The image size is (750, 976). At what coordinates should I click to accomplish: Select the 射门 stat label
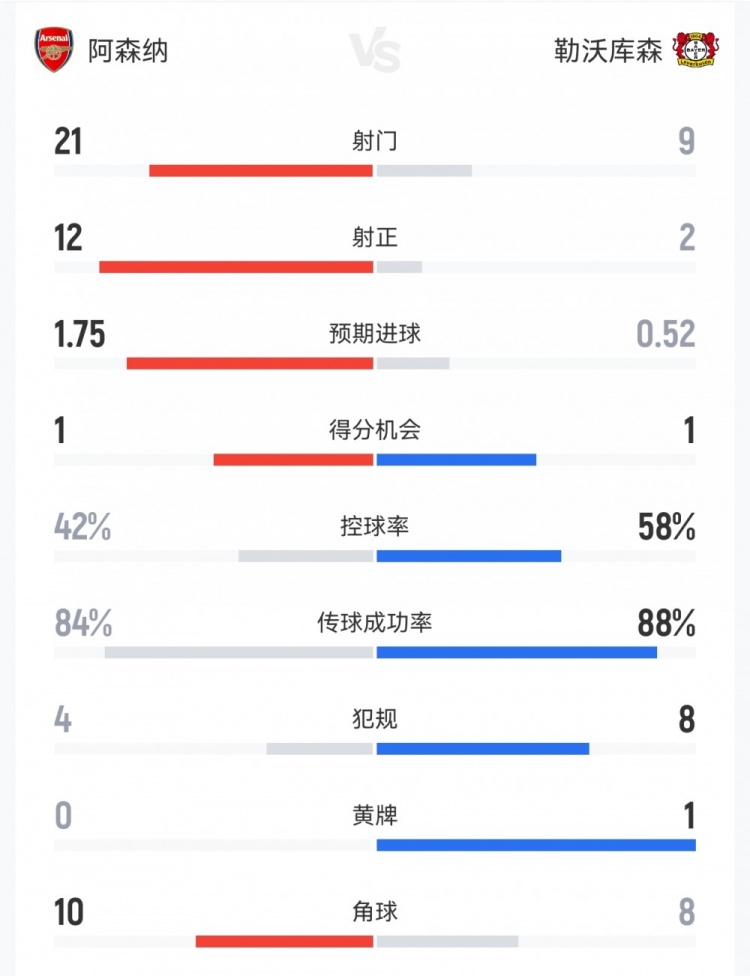375,142
